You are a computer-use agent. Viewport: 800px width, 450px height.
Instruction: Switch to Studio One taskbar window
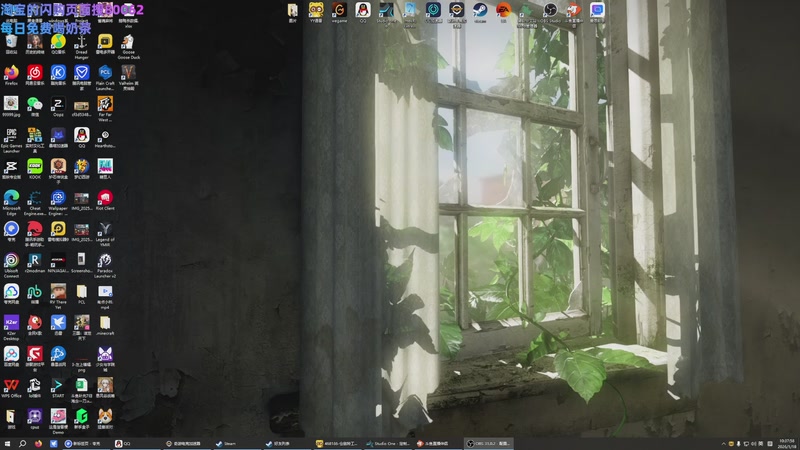tap(388, 444)
